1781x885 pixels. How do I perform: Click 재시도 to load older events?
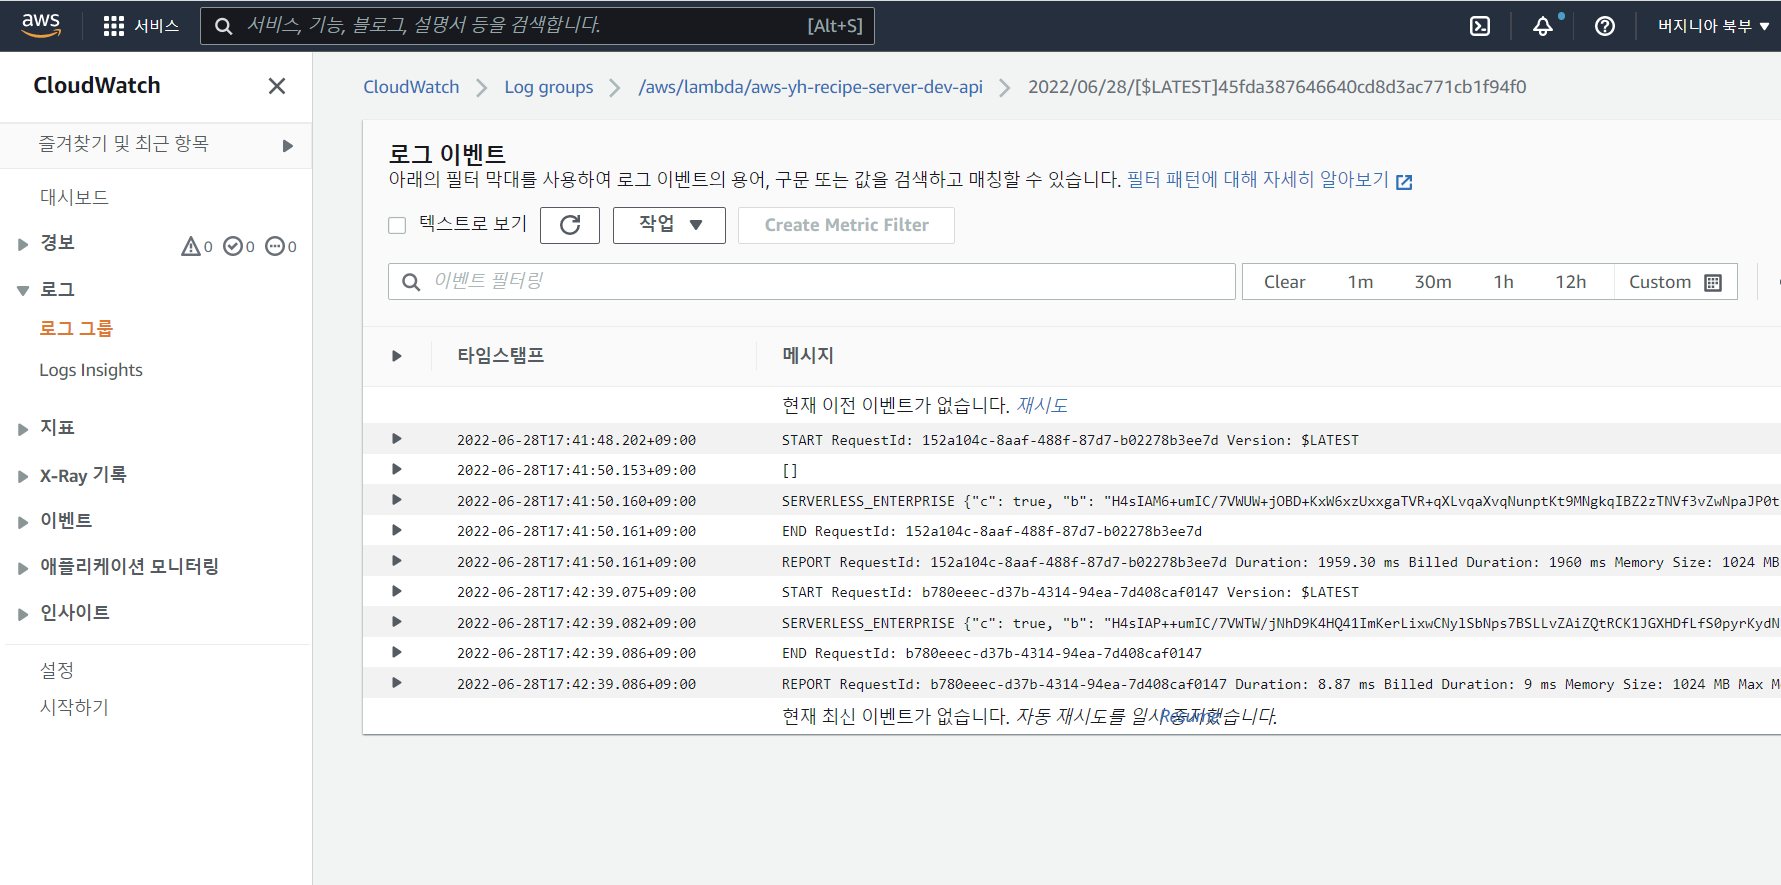point(1042,406)
